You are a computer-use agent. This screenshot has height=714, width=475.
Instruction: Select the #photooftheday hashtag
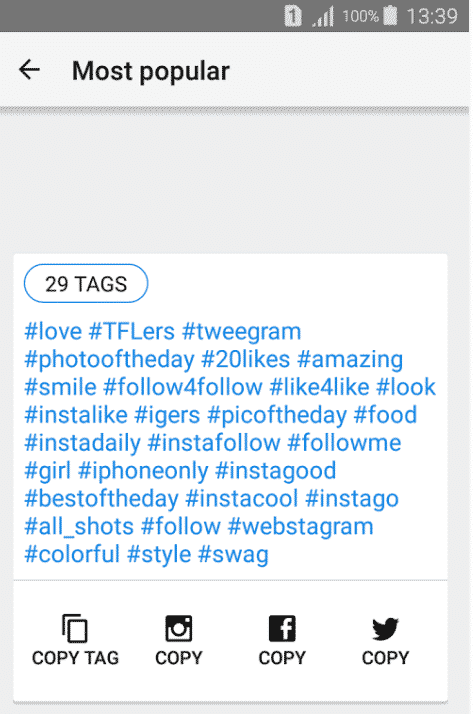[x=109, y=360]
